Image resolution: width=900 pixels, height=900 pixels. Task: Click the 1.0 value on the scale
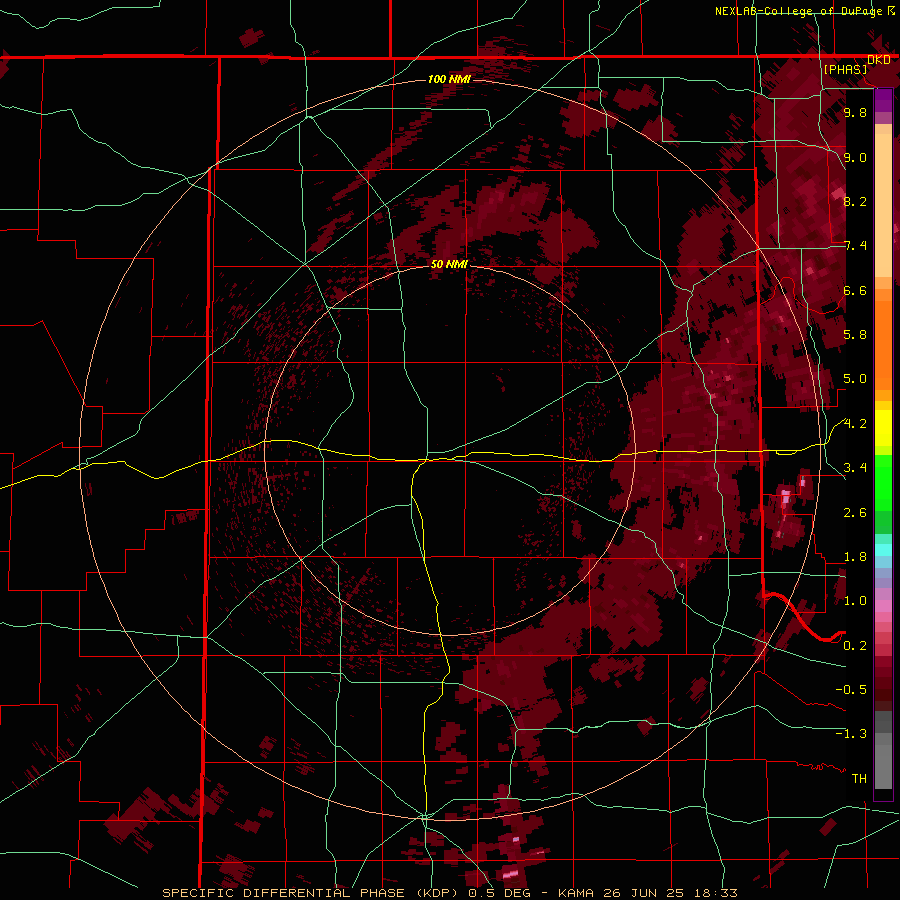(855, 601)
